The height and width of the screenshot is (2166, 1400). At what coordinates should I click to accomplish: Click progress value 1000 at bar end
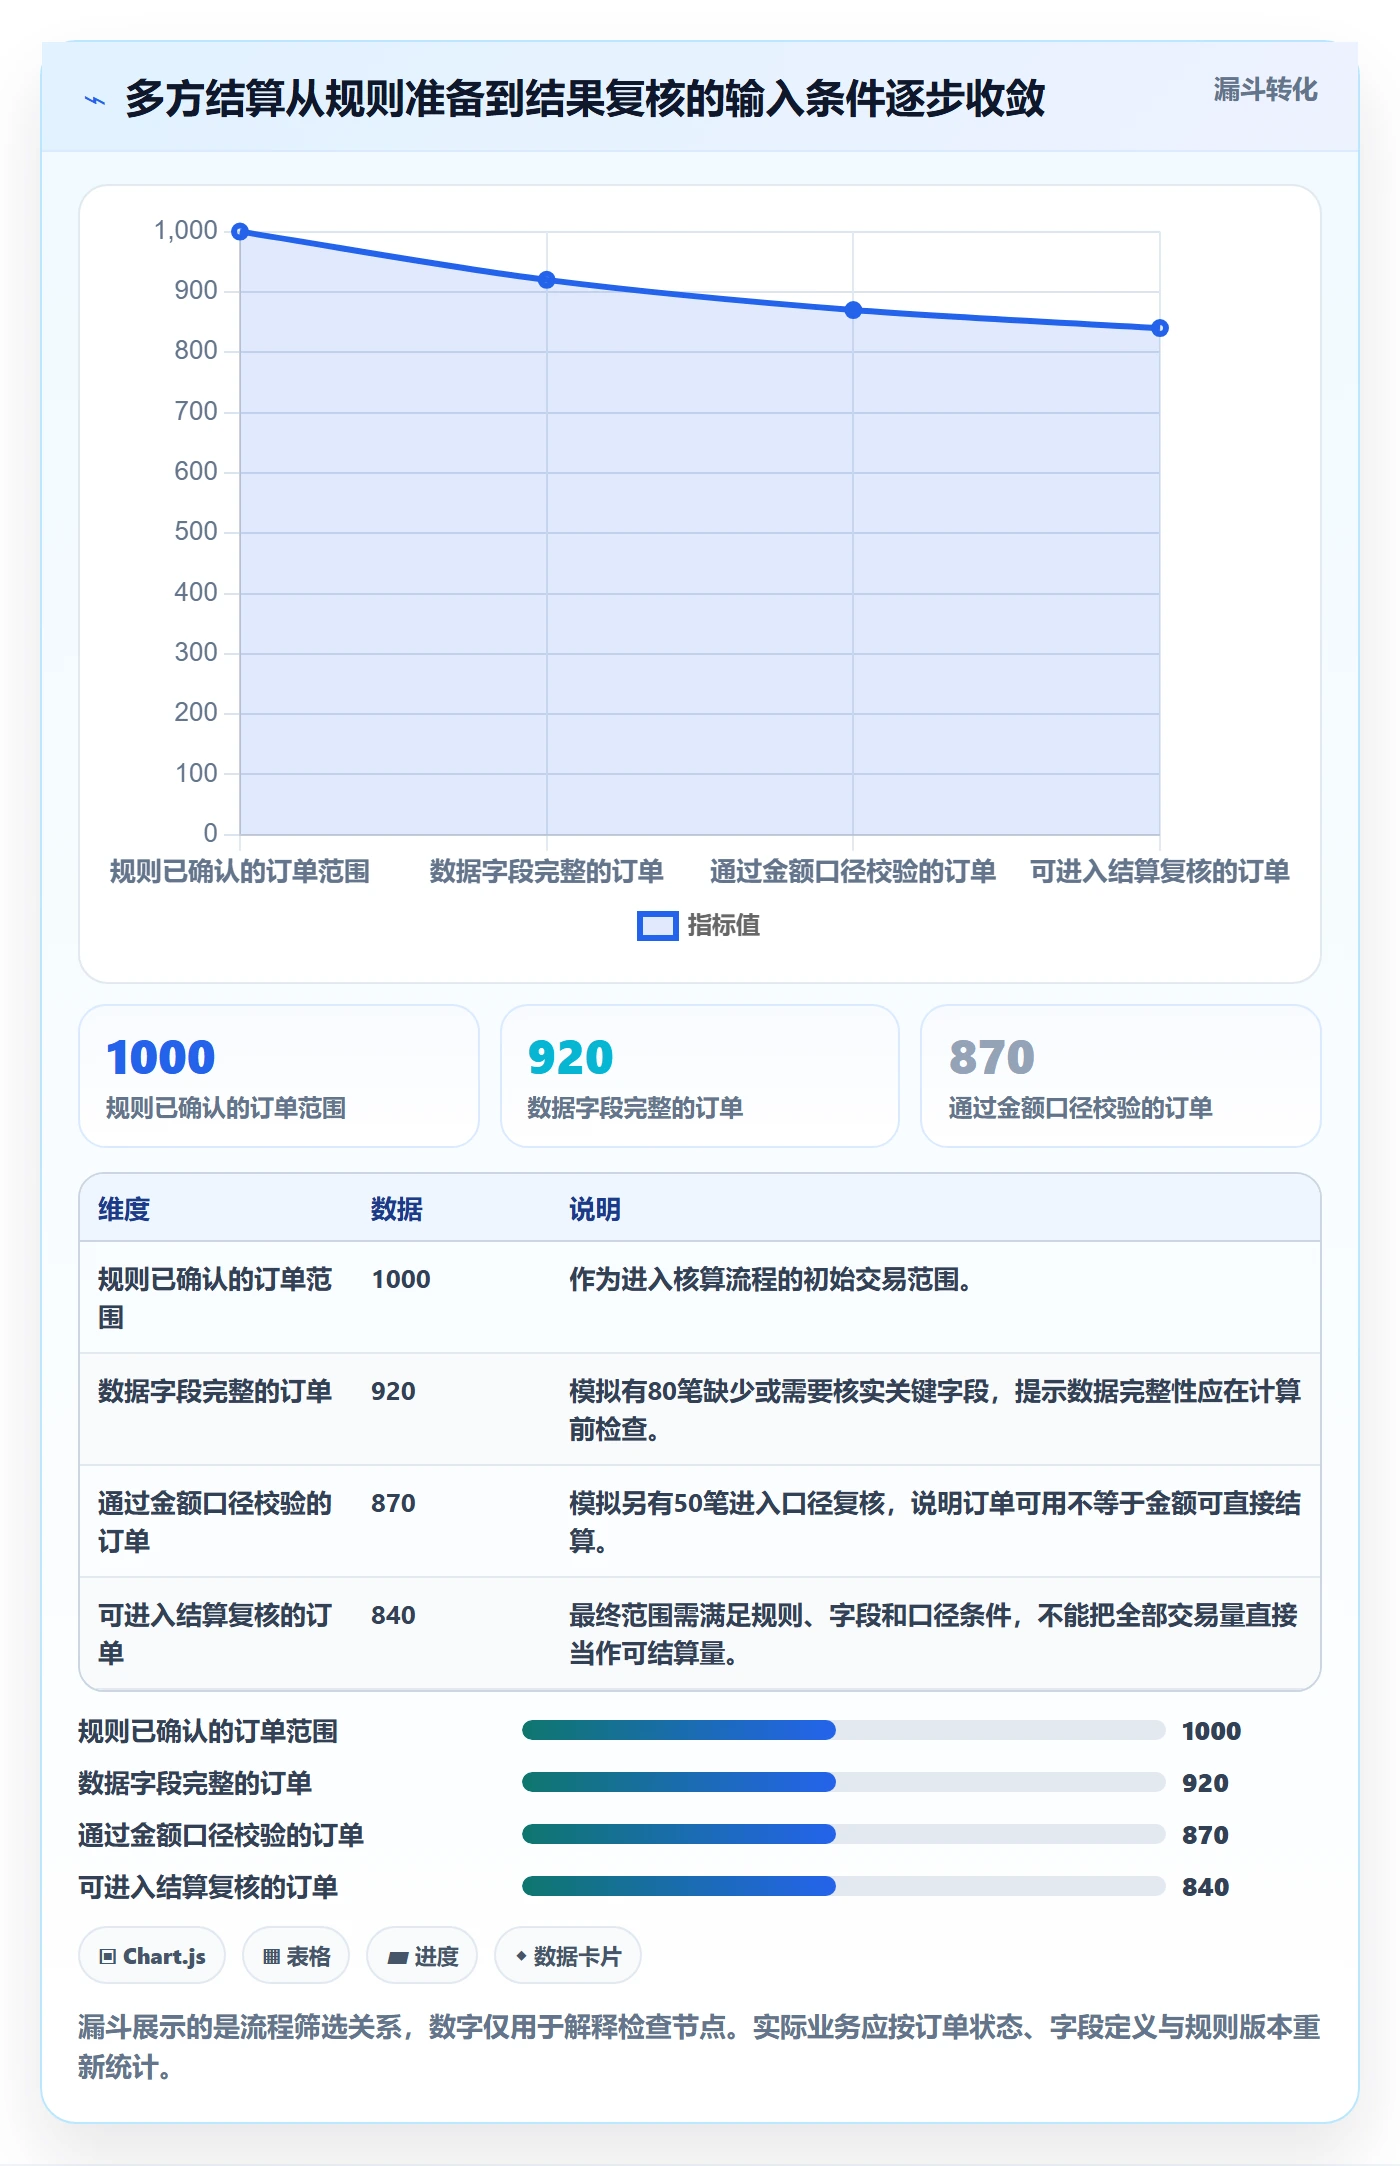[1211, 1732]
